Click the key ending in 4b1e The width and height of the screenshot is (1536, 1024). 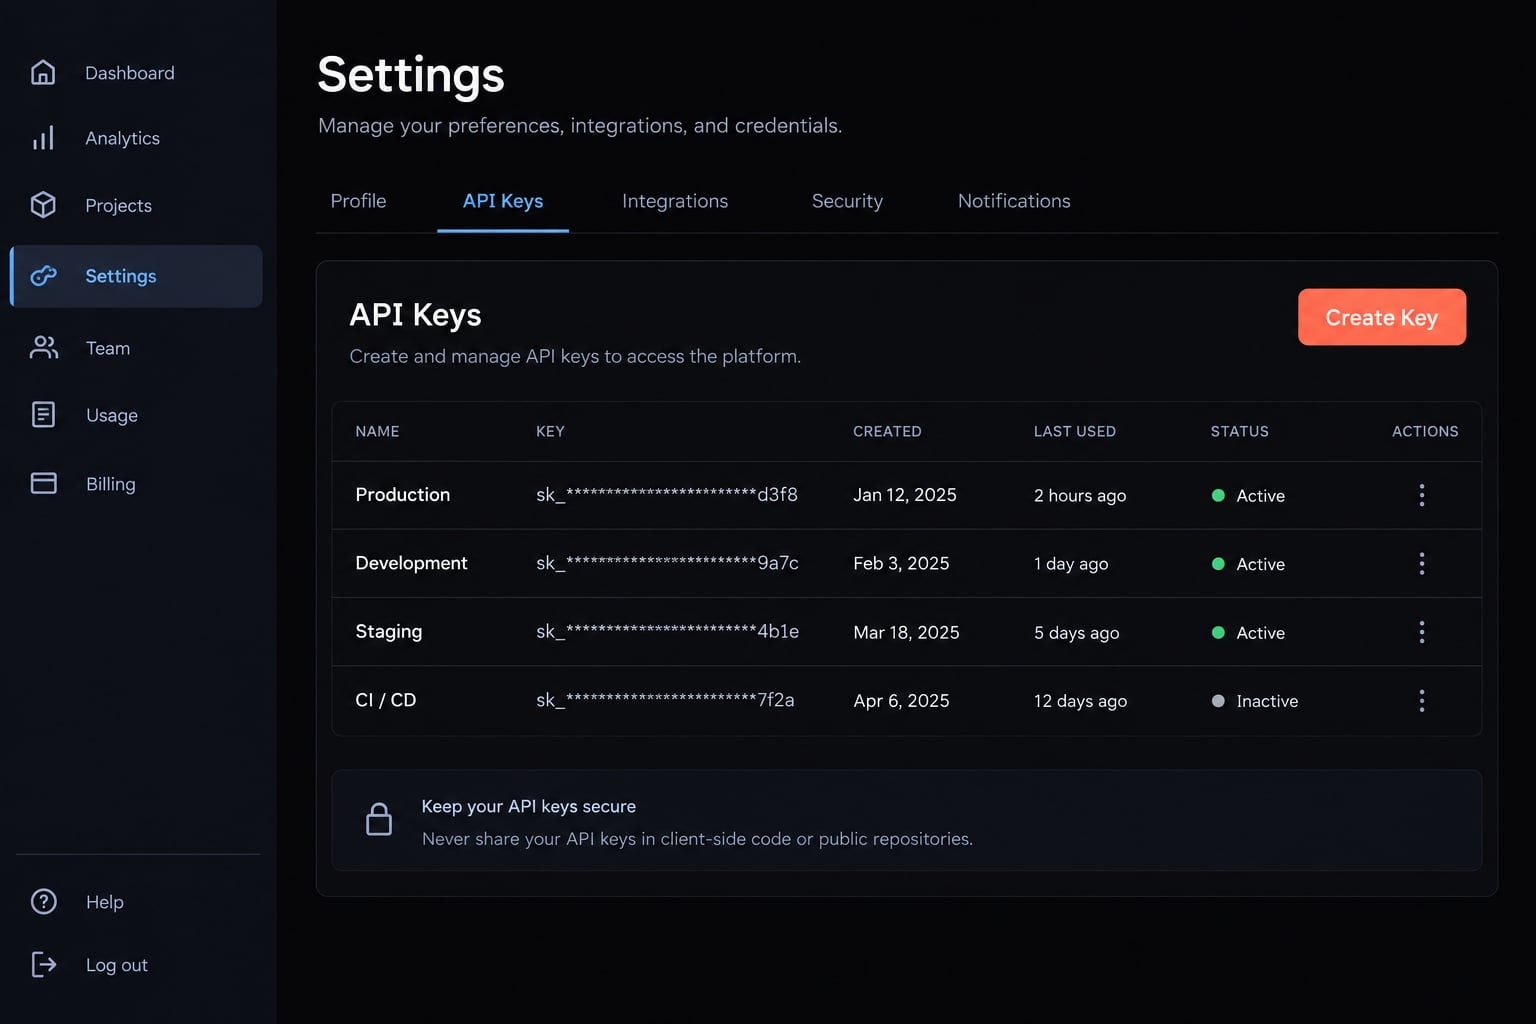(x=667, y=632)
